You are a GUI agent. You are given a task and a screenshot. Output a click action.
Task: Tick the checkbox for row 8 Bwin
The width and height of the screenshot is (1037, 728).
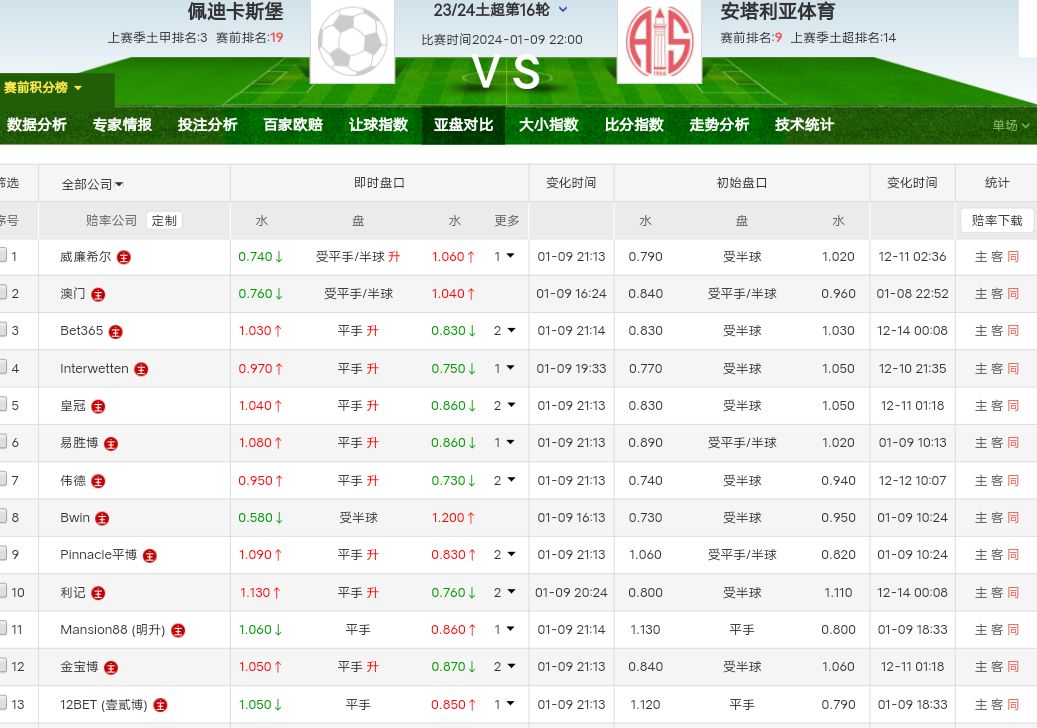(x=3, y=517)
